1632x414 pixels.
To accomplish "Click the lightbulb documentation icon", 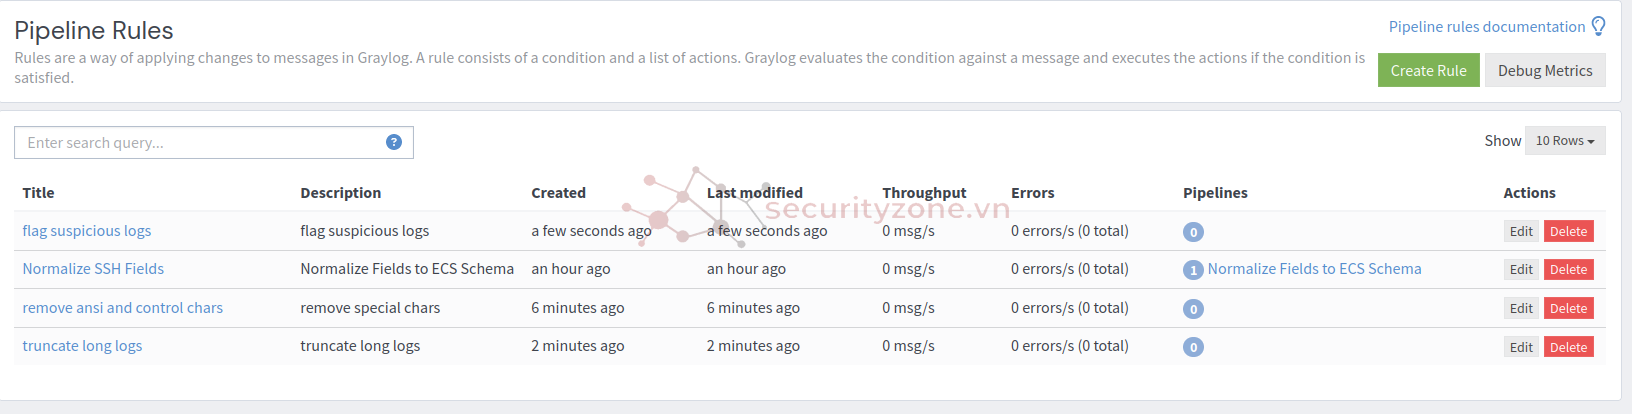I will point(1598,26).
